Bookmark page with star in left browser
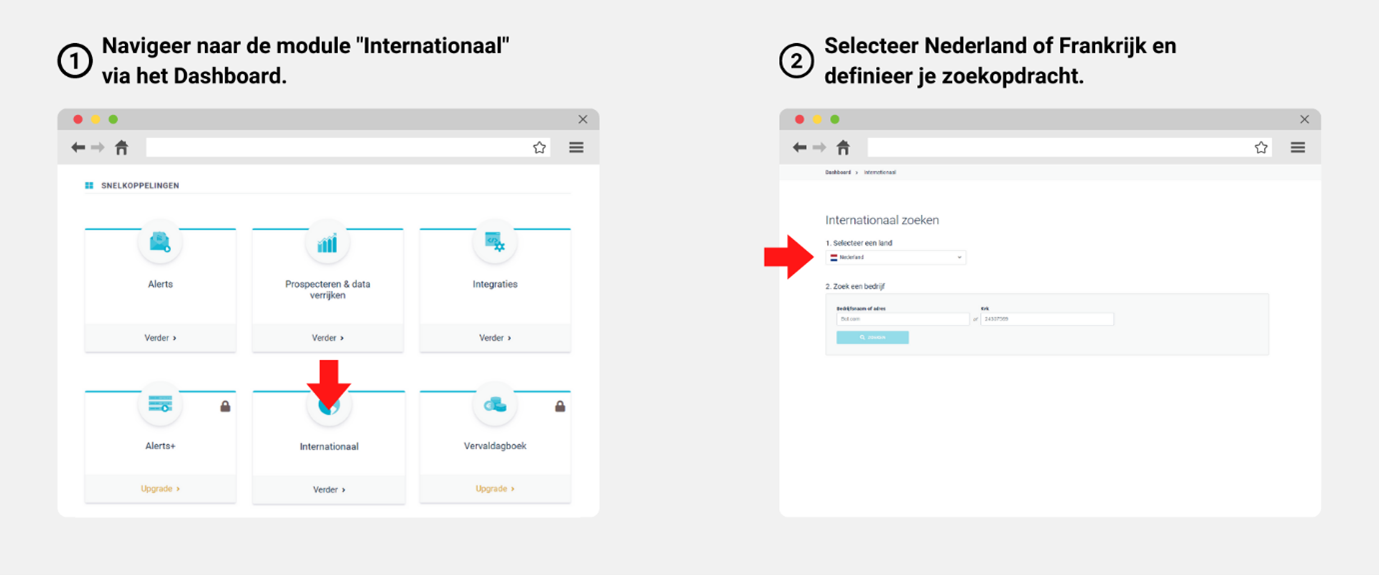The width and height of the screenshot is (1379, 575). pyautogui.click(x=539, y=148)
